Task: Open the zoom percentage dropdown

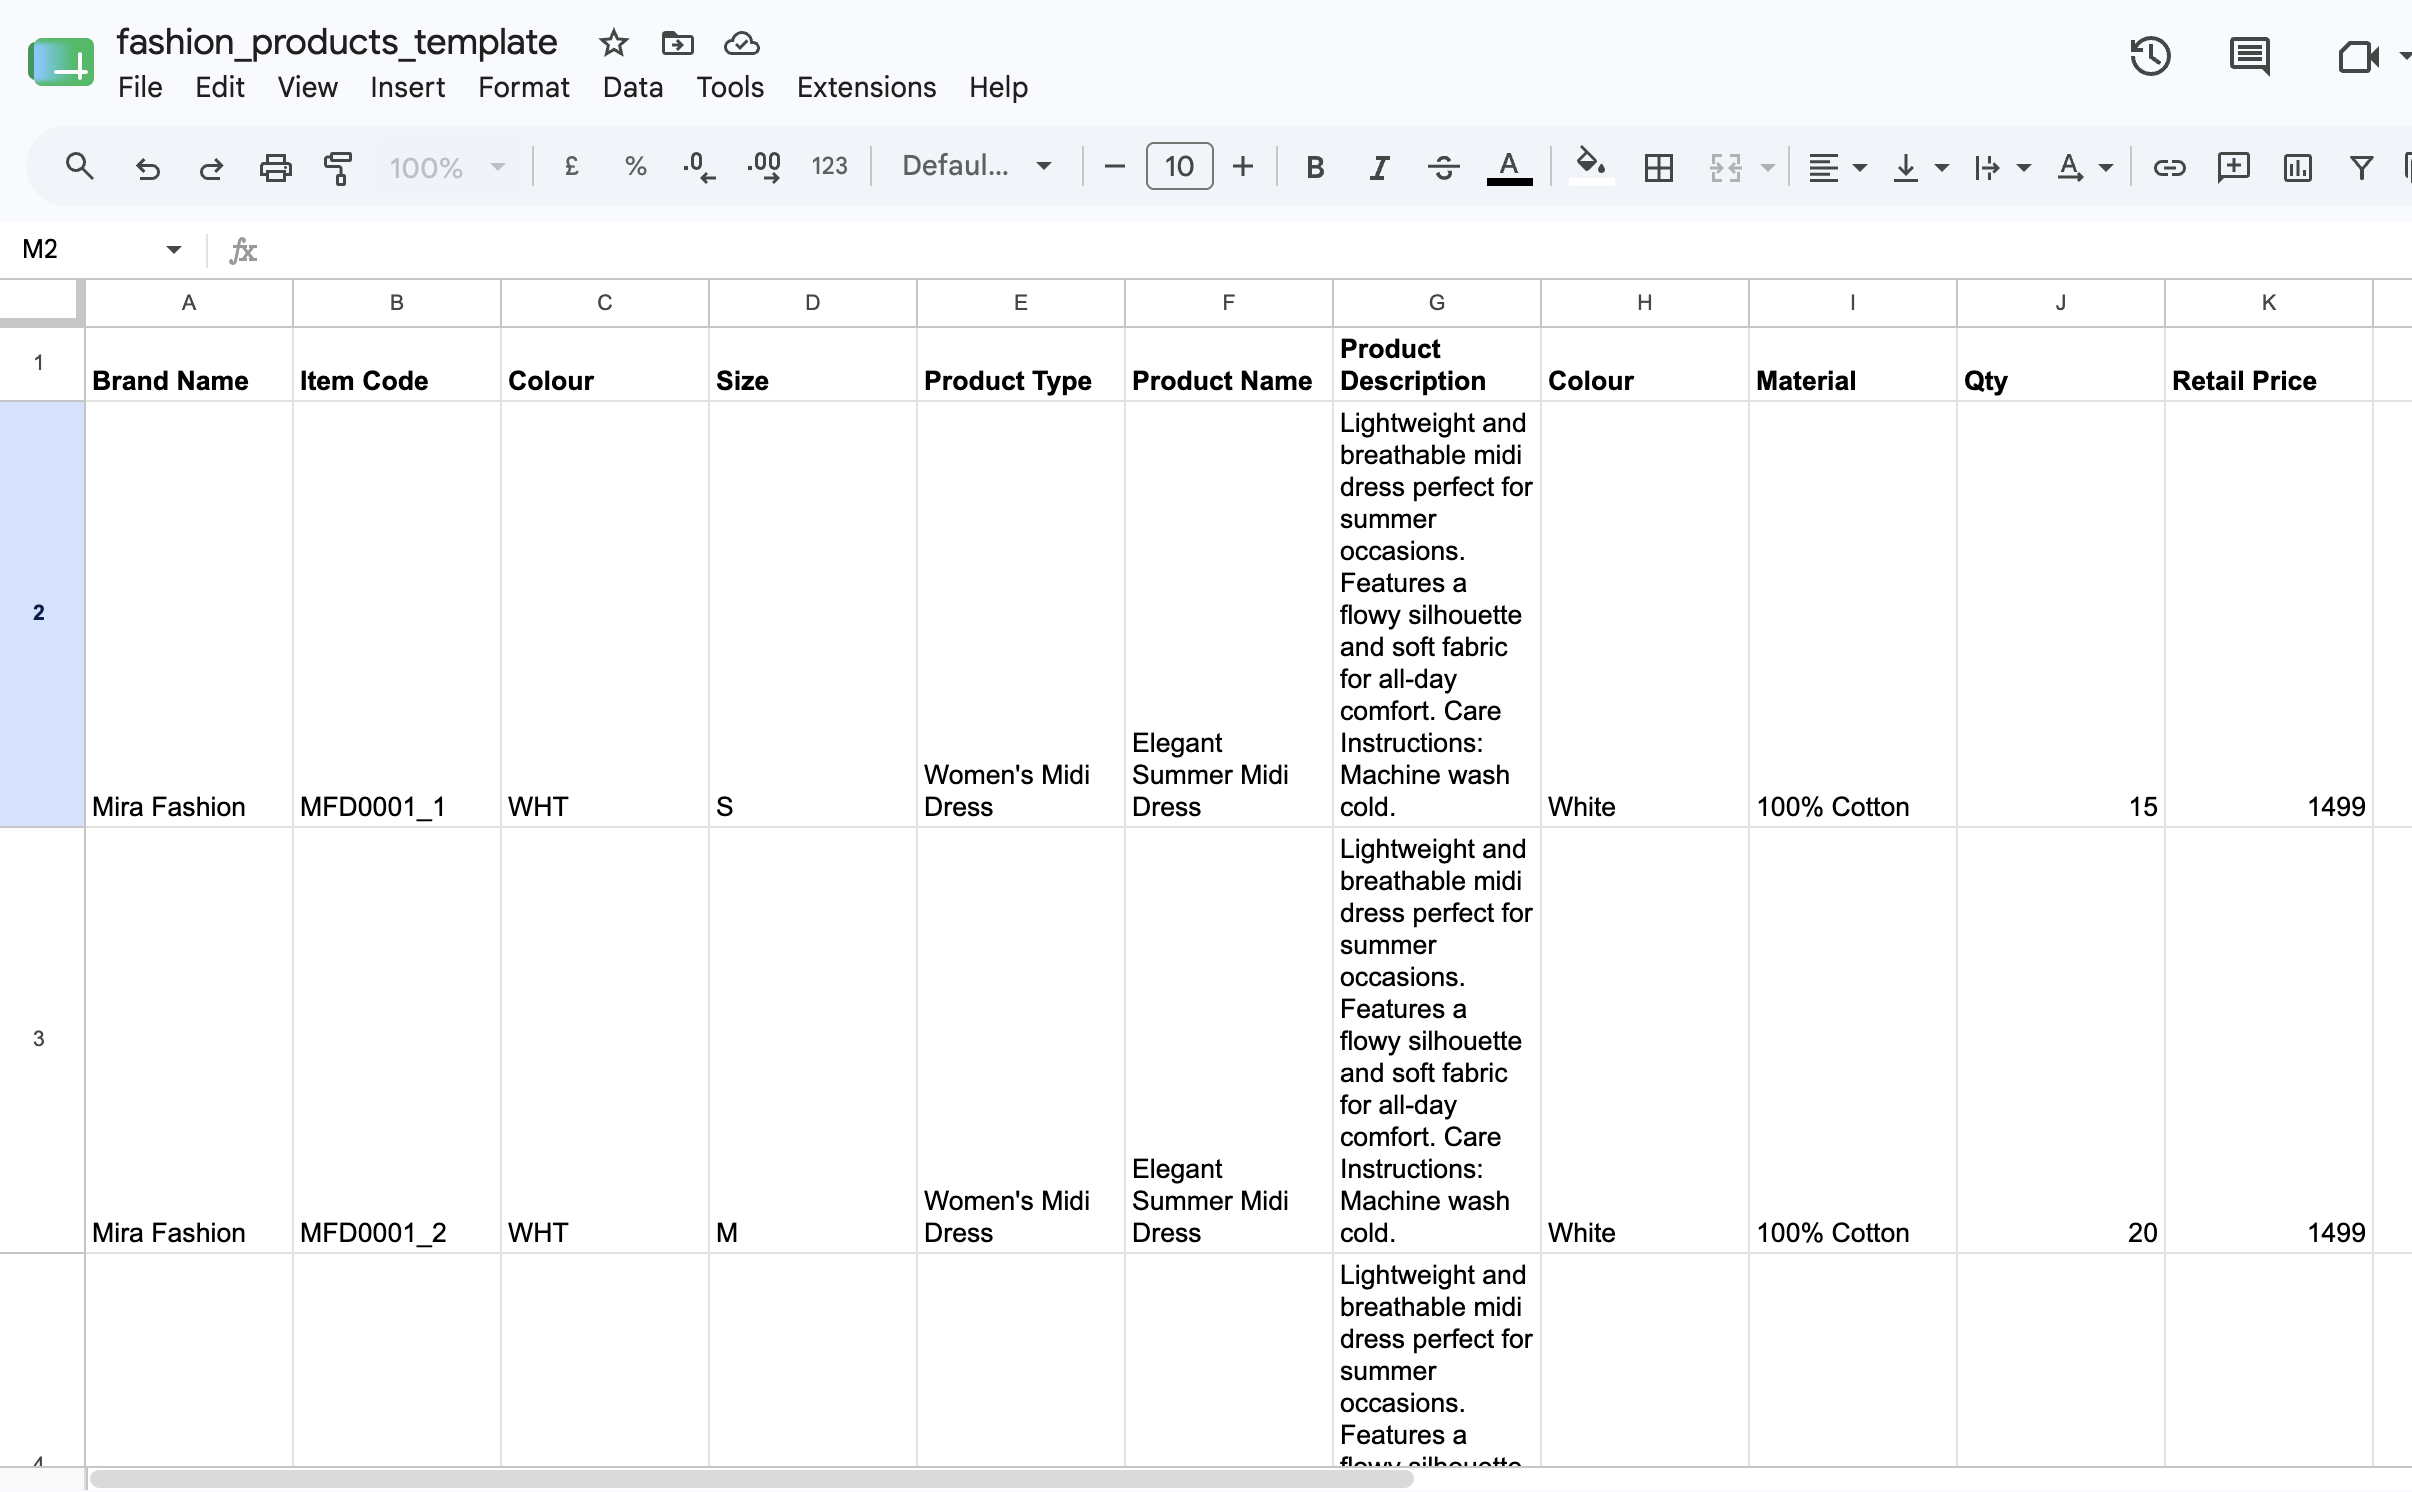Action: tap(446, 167)
